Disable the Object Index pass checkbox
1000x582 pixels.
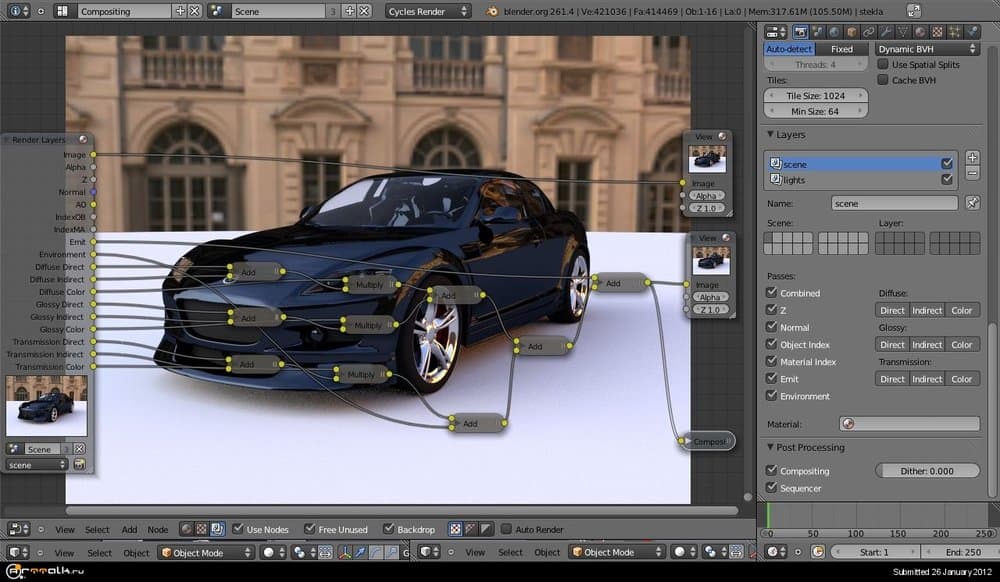771,345
